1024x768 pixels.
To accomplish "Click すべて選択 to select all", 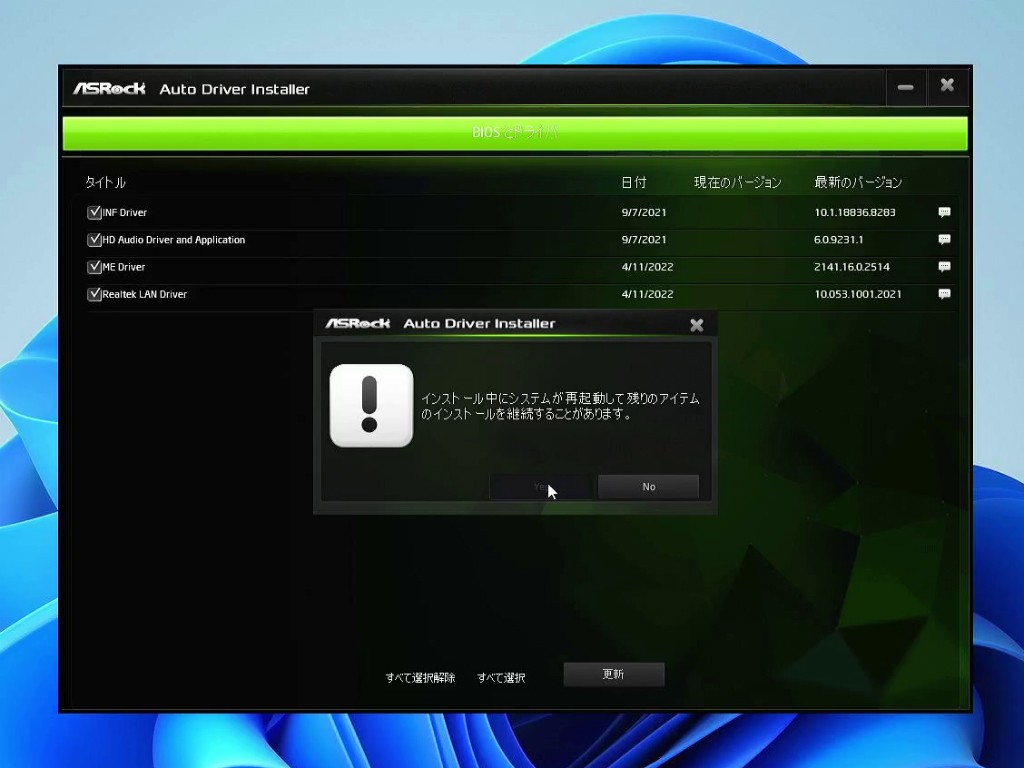I will [x=501, y=678].
